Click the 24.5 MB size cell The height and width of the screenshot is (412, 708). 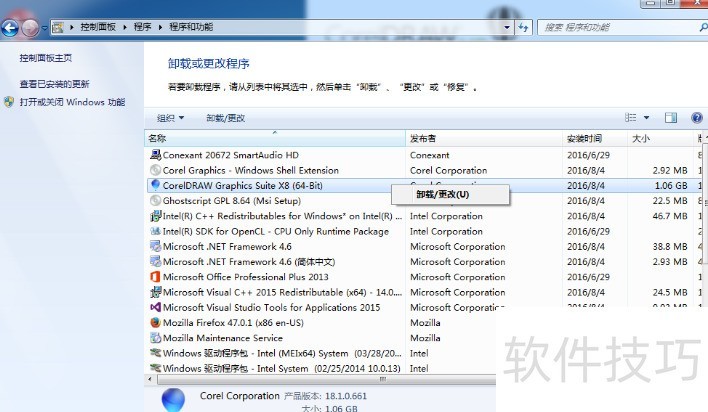tap(670, 292)
